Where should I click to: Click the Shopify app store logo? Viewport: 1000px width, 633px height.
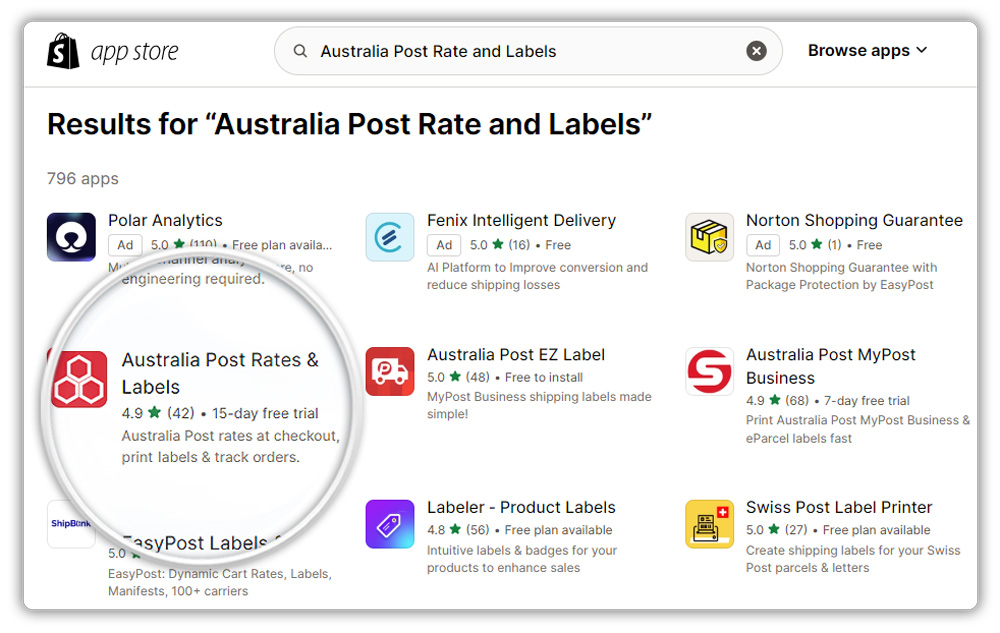tap(113, 51)
